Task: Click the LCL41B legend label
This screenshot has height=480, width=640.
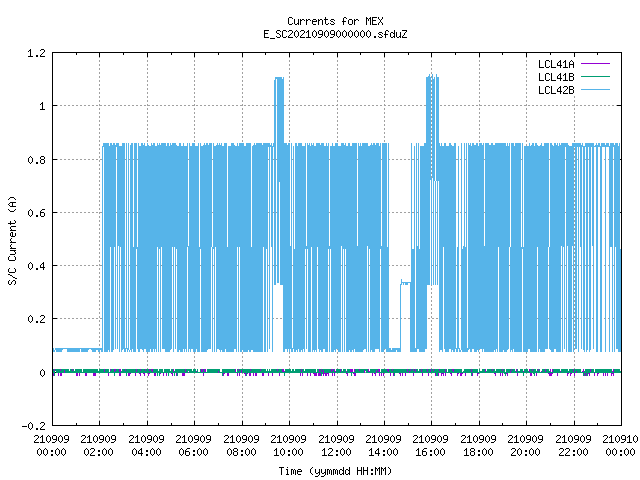Action: pos(556,77)
